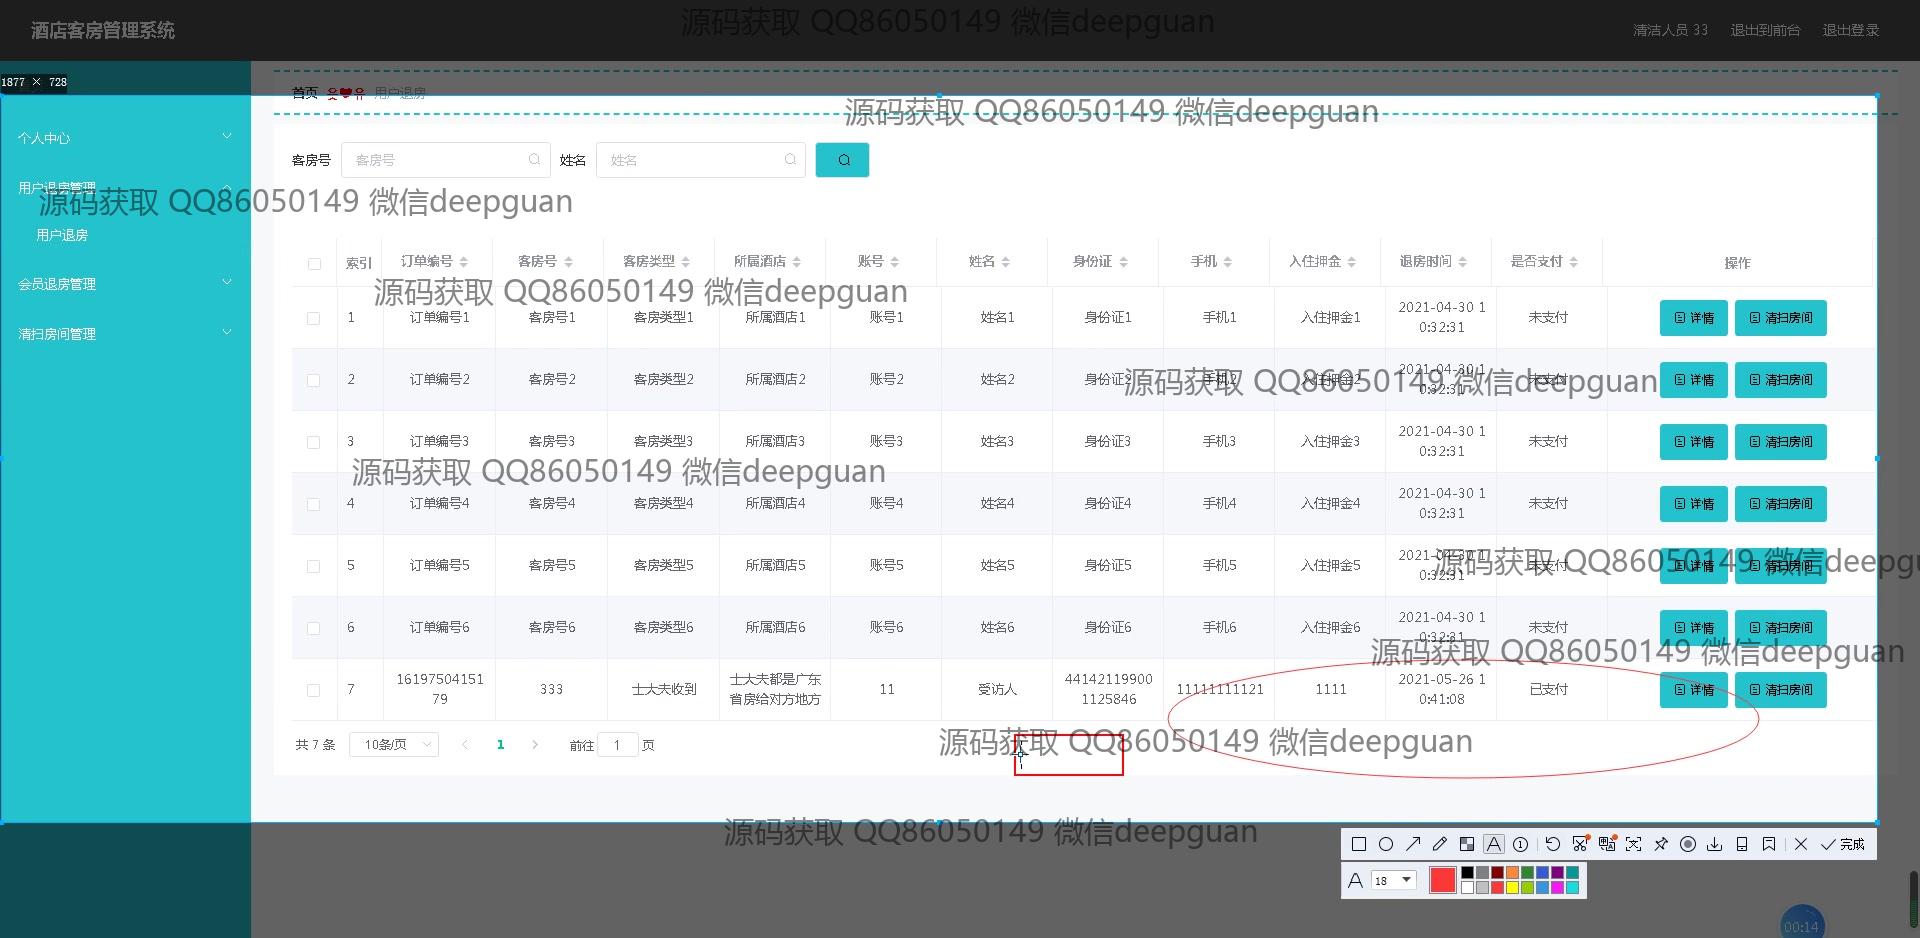Image resolution: width=1920 pixels, height=938 pixels.
Task: Click the teal search magnifier button
Action: (x=843, y=160)
